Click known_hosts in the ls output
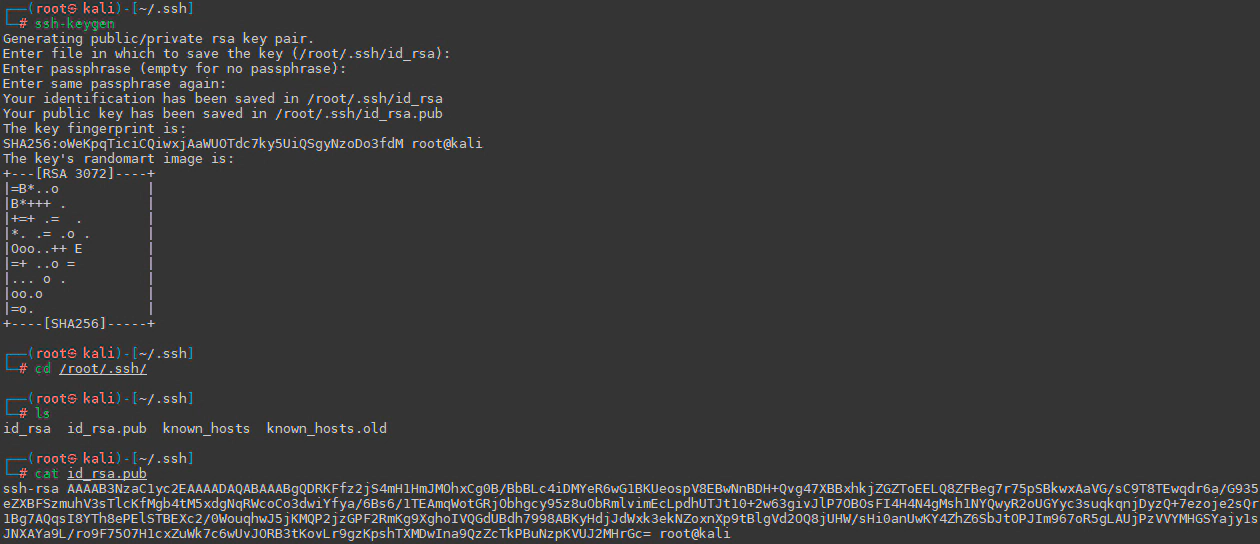Image resolution: width=1260 pixels, height=544 pixels. [206, 428]
